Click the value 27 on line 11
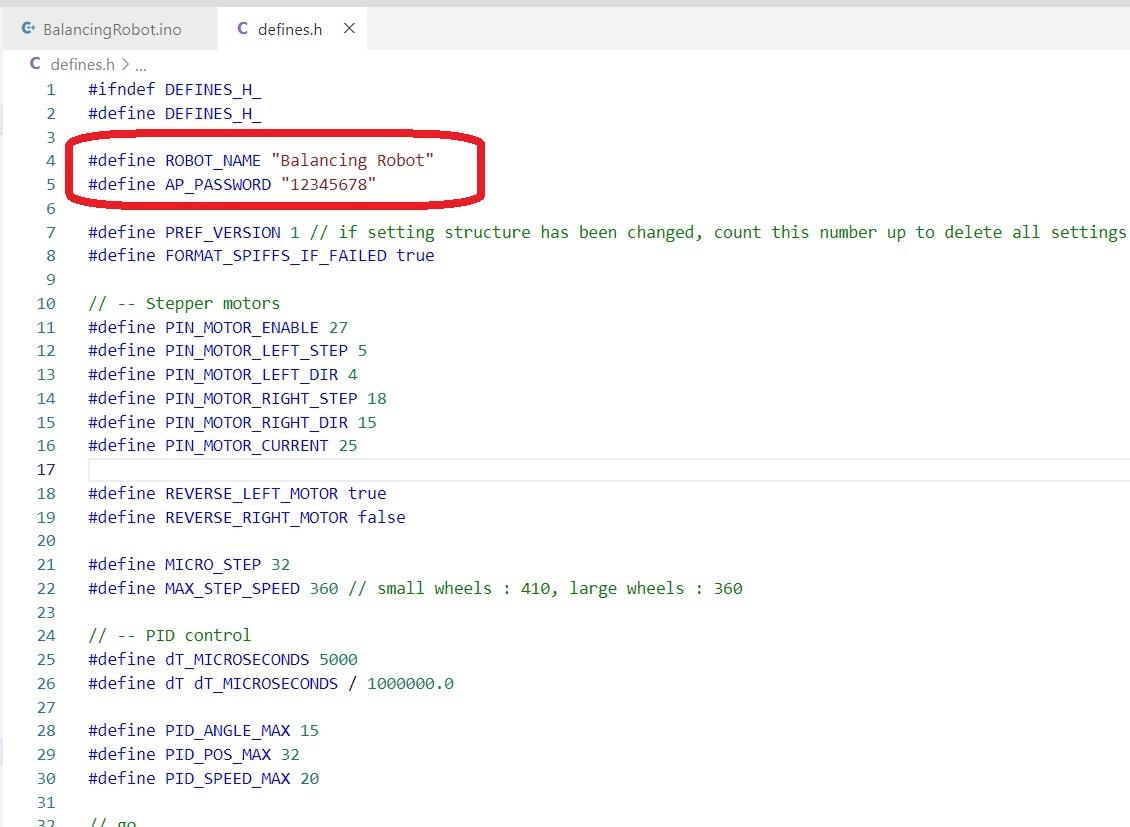Image resolution: width=1130 pixels, height=827 pixels. tap(338, 327)
